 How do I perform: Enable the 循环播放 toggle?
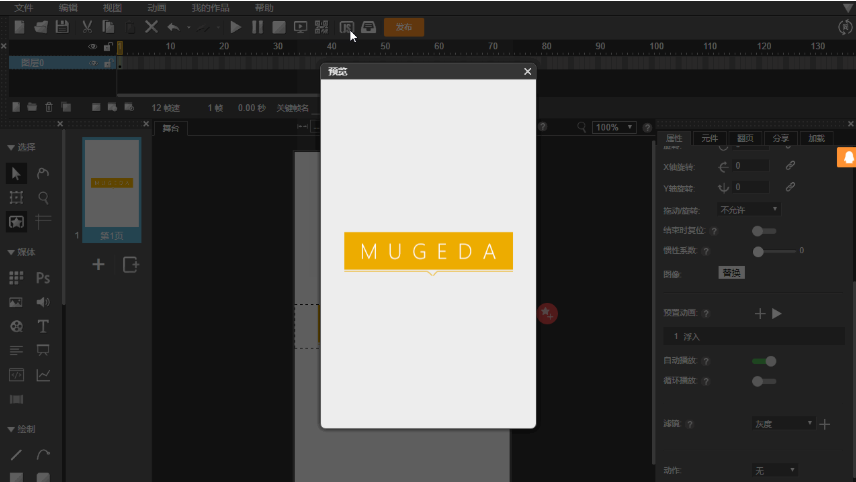pyautogui.click(x=763, y=381)
